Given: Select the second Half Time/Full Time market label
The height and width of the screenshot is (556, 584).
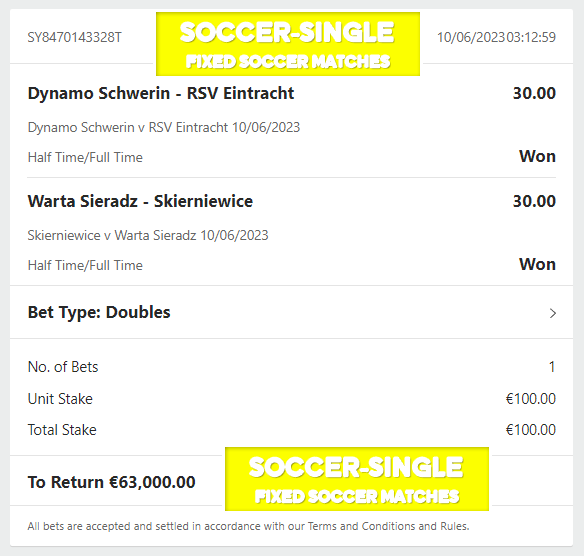Looking at the screenshot, I should [85, 266].
